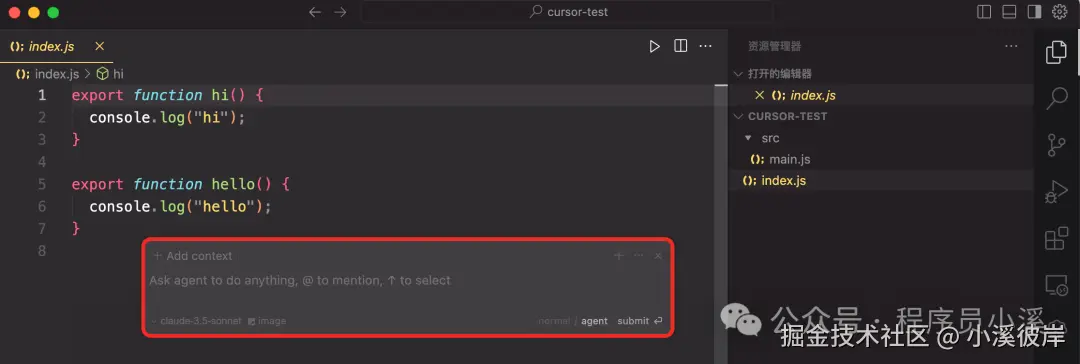
Task: Open the settings gear in the title bar
Action: pyautogui.click(x=1059, y=12)
